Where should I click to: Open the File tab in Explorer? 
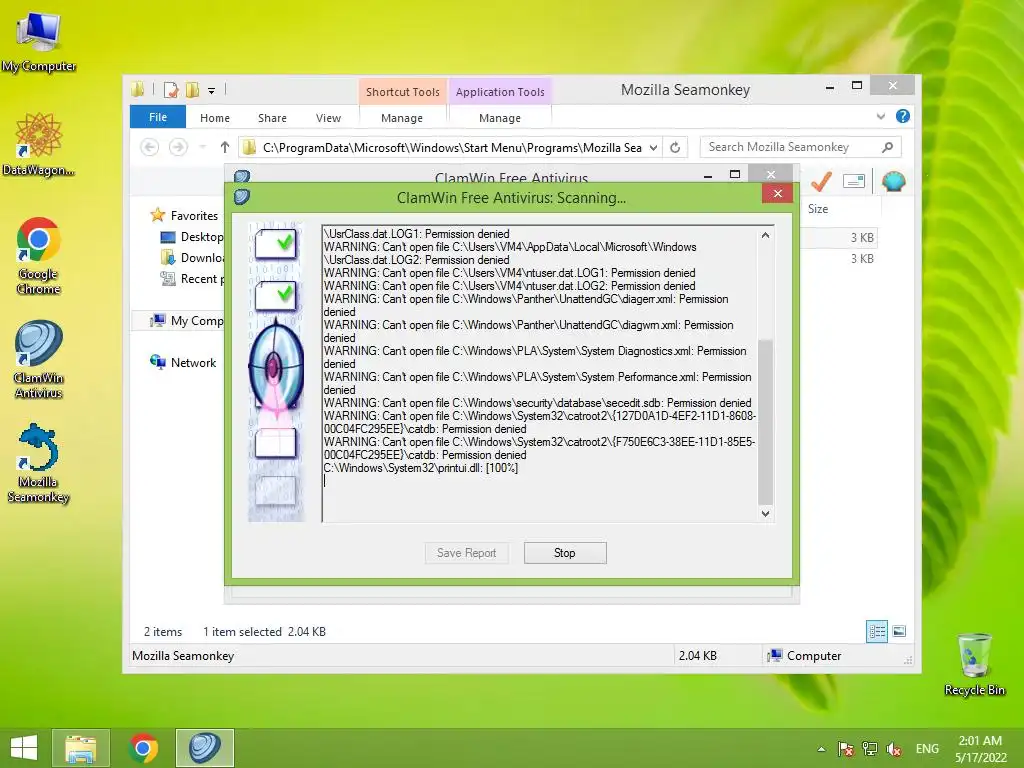point(158,118)
